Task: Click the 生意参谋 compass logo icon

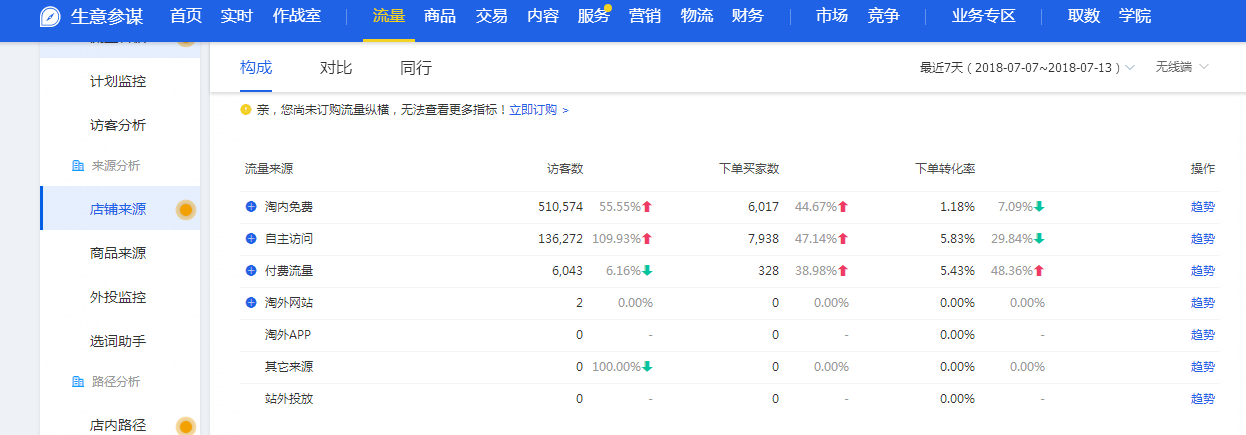Action: point(50,17)
